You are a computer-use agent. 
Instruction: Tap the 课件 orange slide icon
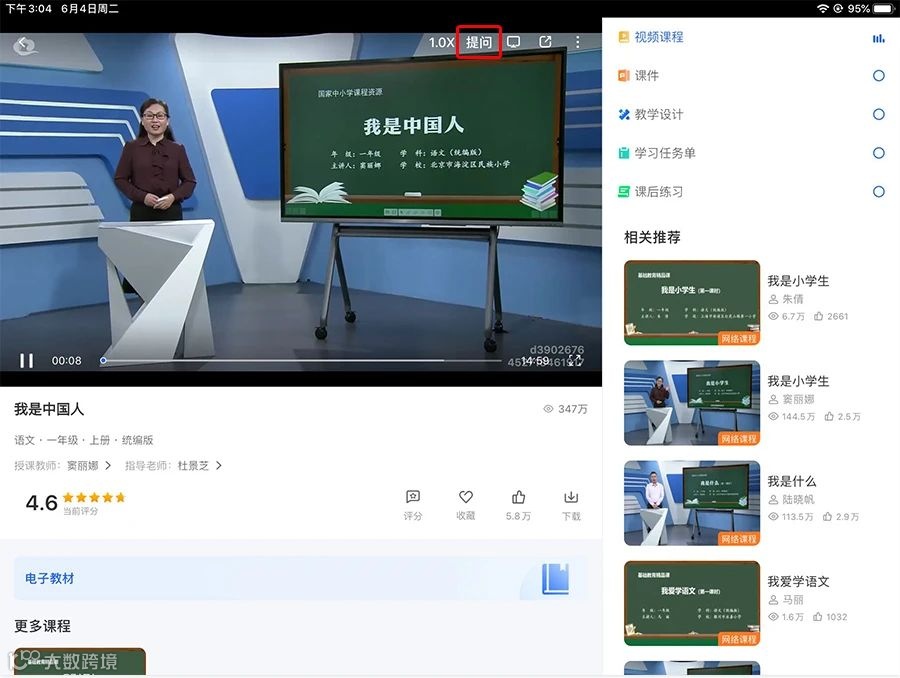tap(623, 75)
